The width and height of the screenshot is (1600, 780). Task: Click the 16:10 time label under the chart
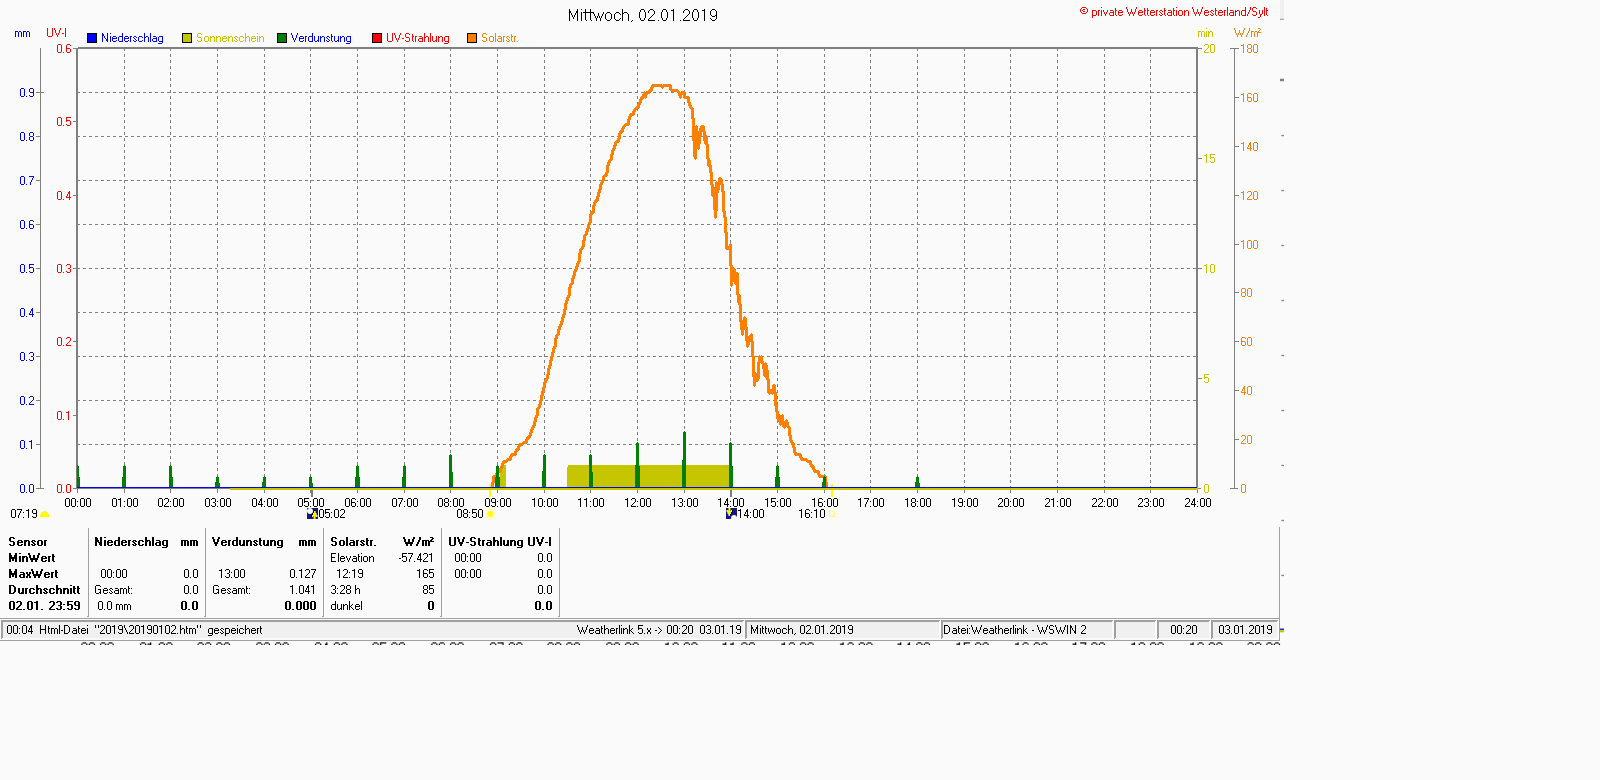coord(812,514)
